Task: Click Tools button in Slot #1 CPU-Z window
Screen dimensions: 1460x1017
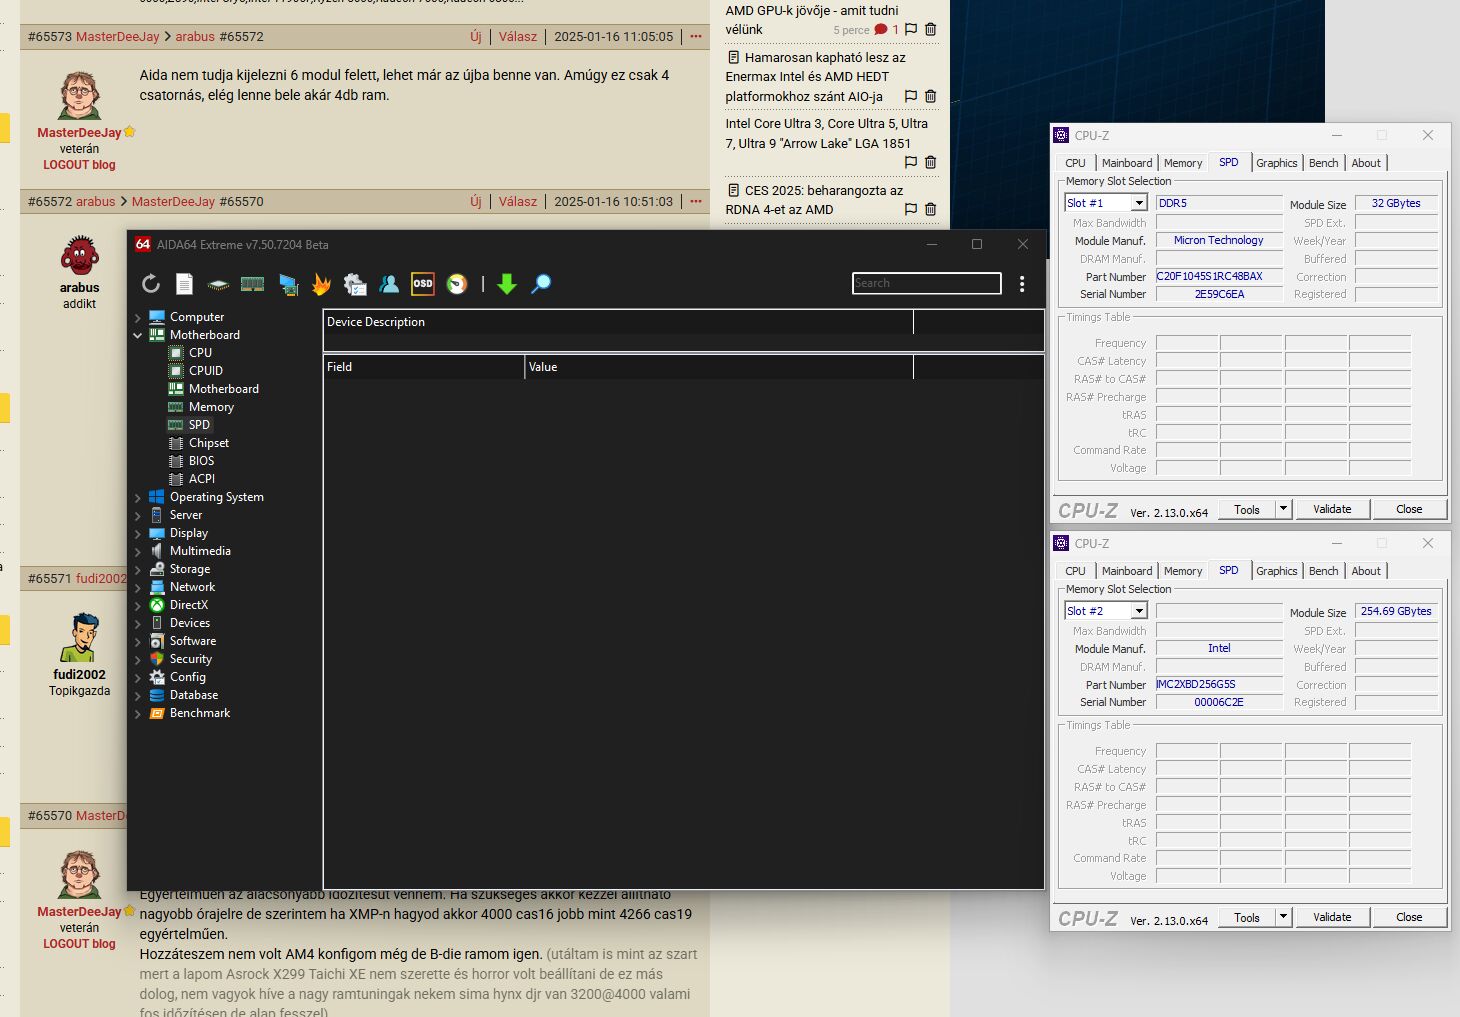Action: pyautogui.click(x=1247, y=509)
